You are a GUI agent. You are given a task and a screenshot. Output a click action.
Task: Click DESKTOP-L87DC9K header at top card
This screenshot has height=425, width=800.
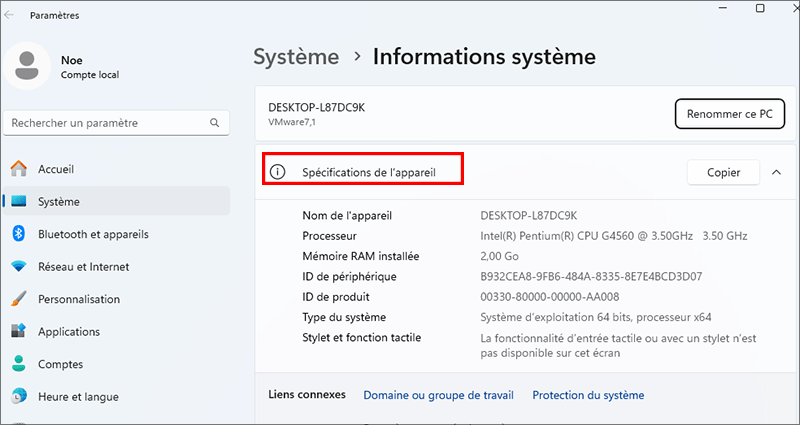pyautogui.click(x=316, y=108)
